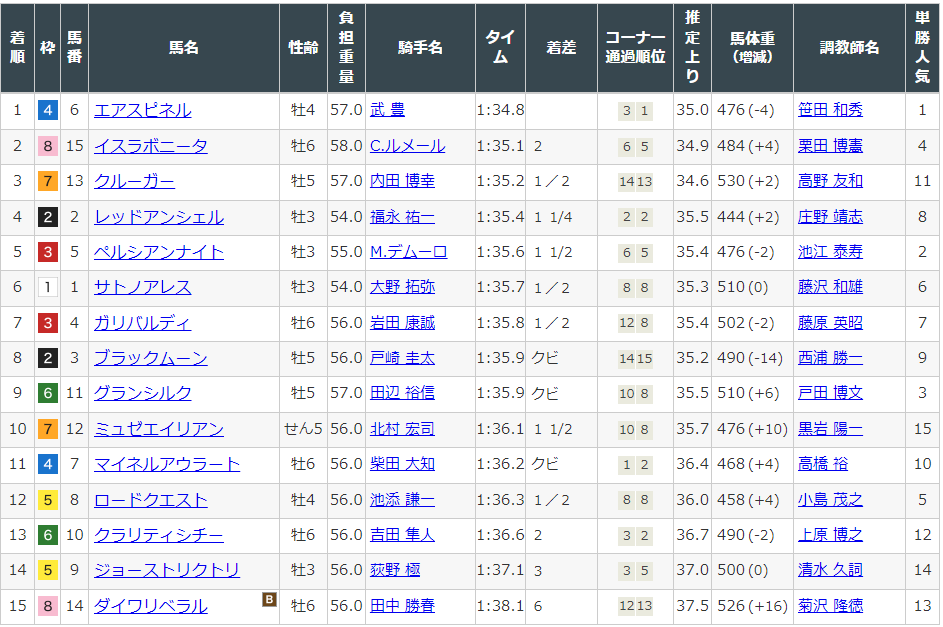Viewport: 943px width, 627px height.
Task: Open jockey link 吉田 隼人
Action: coord(402,535)
